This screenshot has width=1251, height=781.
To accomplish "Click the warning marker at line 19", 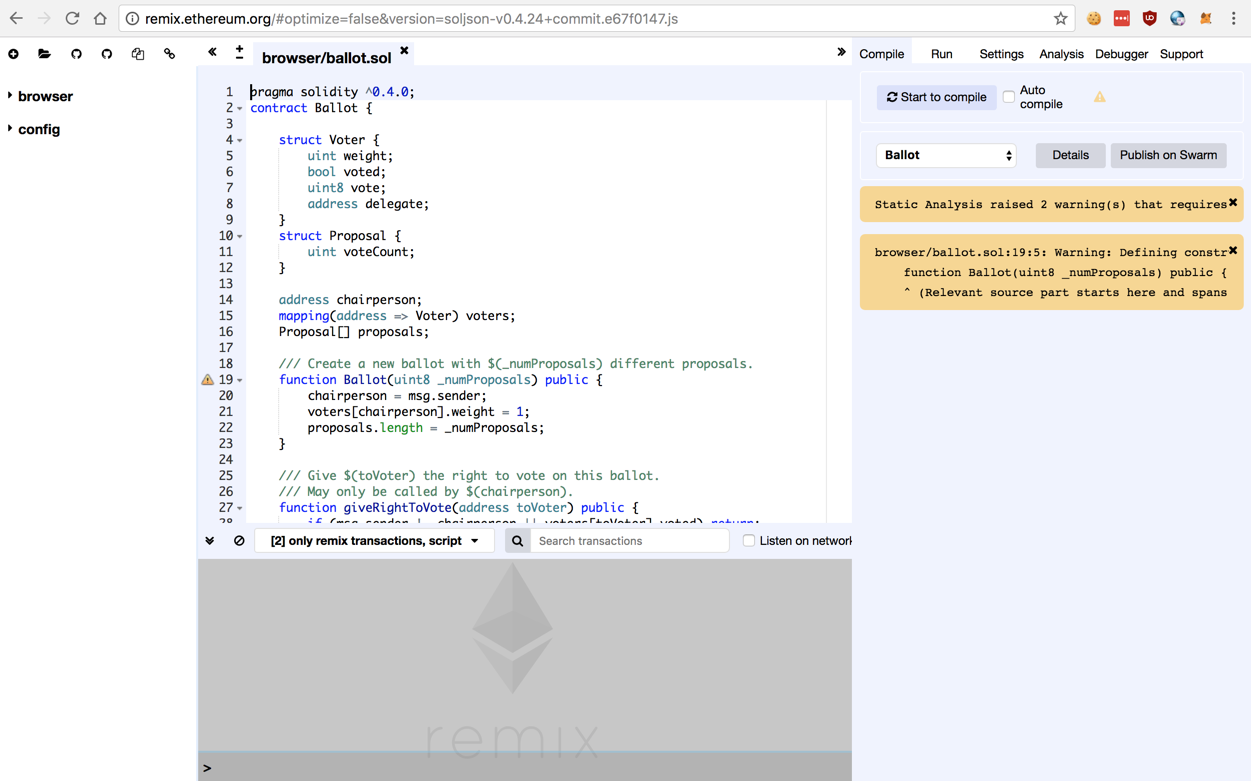I will [x=207, y=380].
